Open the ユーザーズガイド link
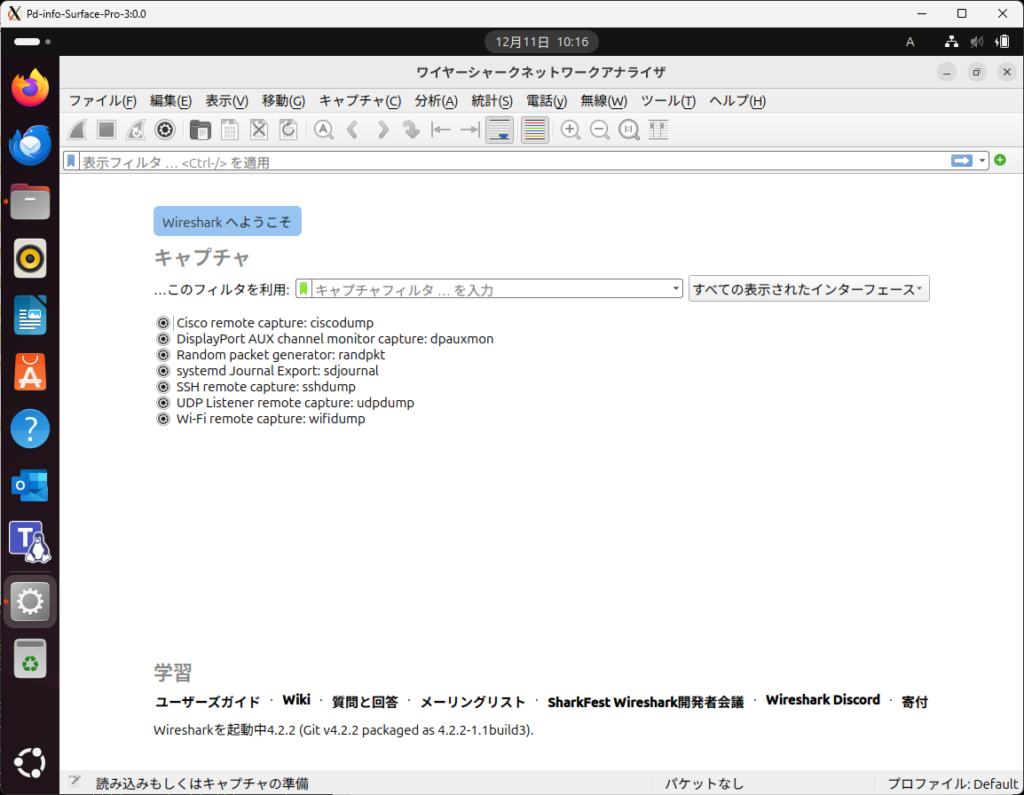1024x795 pixels. click(207, 702)
